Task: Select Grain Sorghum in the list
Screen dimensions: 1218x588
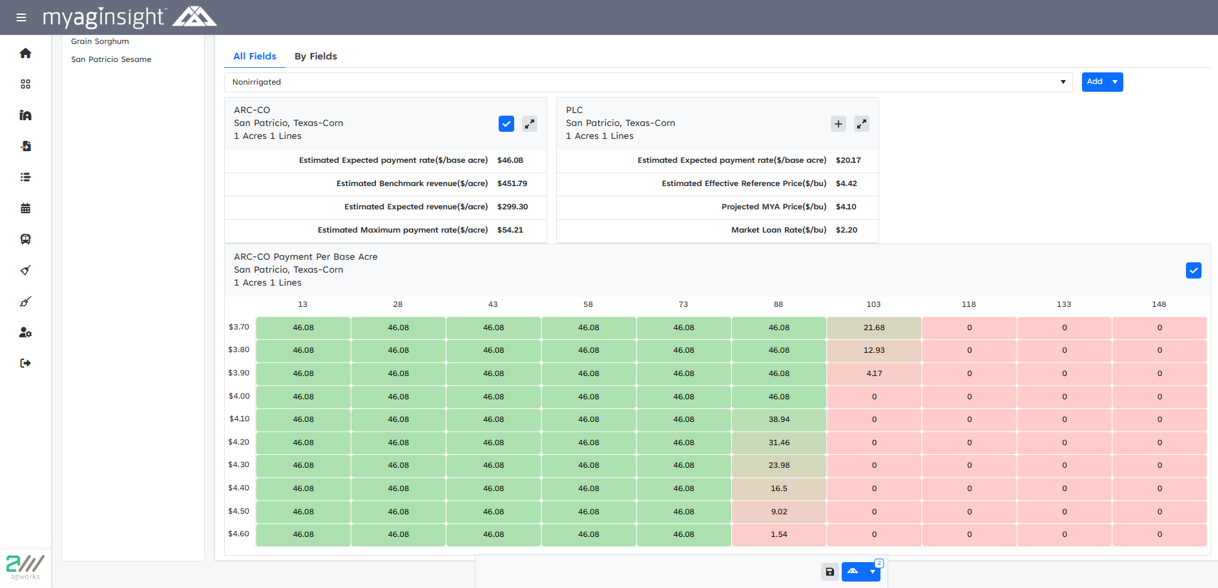Action: coord(100,41)
